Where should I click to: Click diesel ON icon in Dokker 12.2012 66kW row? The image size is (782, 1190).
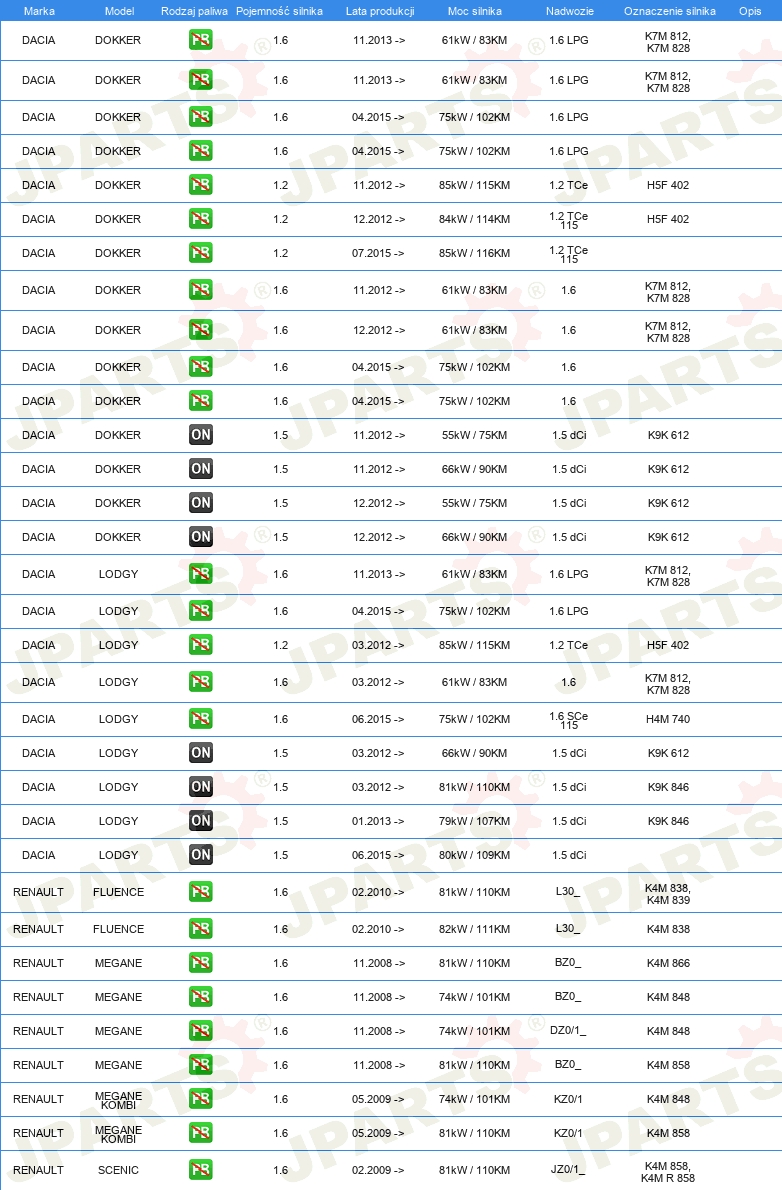200,537
